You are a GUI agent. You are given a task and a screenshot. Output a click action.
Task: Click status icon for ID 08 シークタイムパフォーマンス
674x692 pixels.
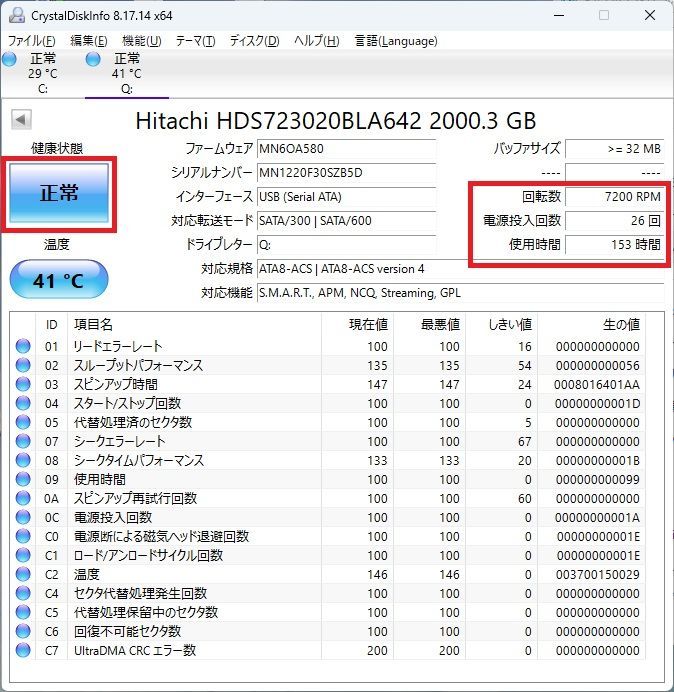point(23,460)
